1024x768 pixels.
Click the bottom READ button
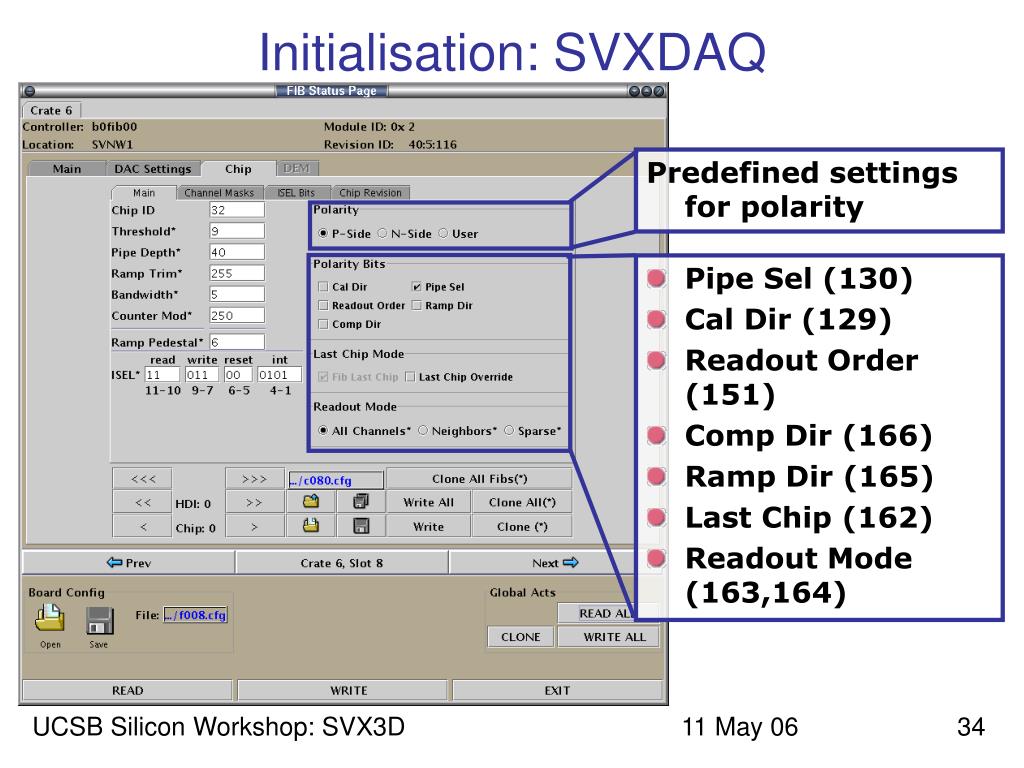point(127,690)
